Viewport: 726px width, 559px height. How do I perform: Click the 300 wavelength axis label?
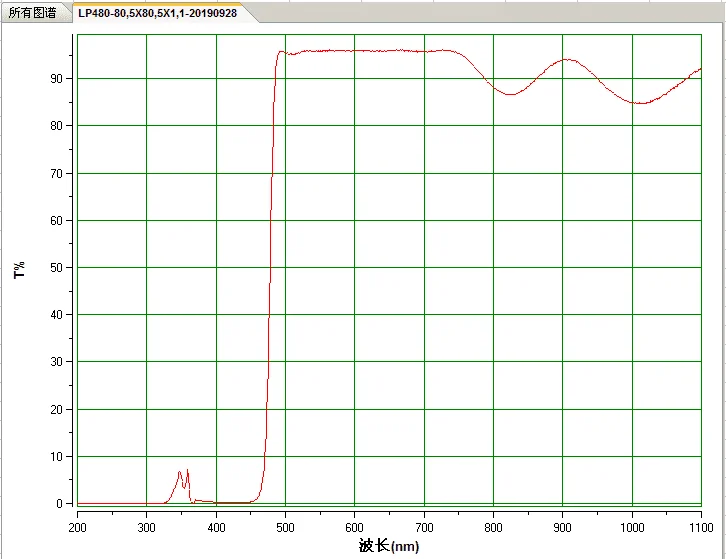[146, 528]
